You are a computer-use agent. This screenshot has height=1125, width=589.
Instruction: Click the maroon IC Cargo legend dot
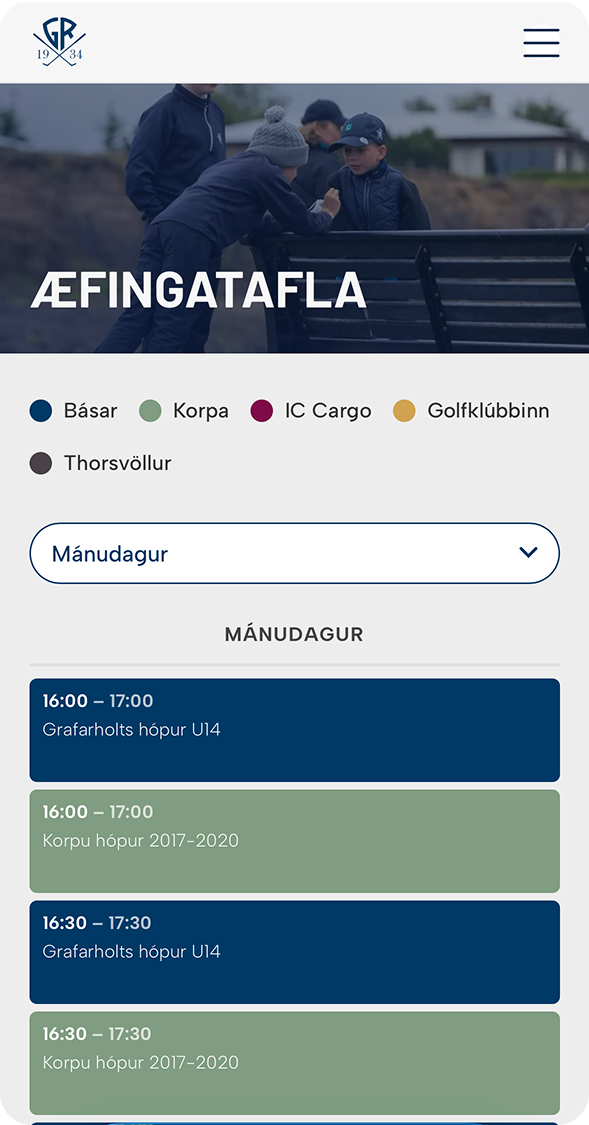(262, 411)
